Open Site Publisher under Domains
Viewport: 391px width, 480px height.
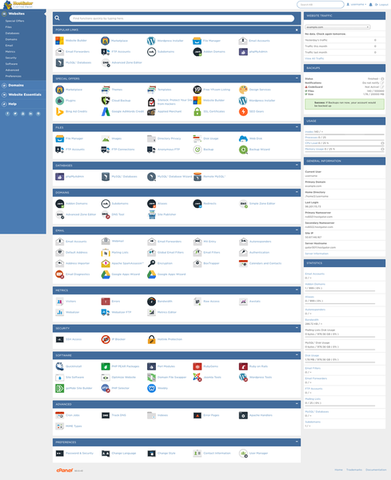[x=167, y=214]
